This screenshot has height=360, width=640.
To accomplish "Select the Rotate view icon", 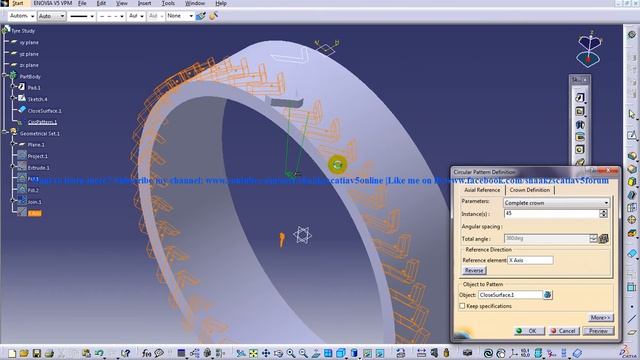I will coord(278,353).
